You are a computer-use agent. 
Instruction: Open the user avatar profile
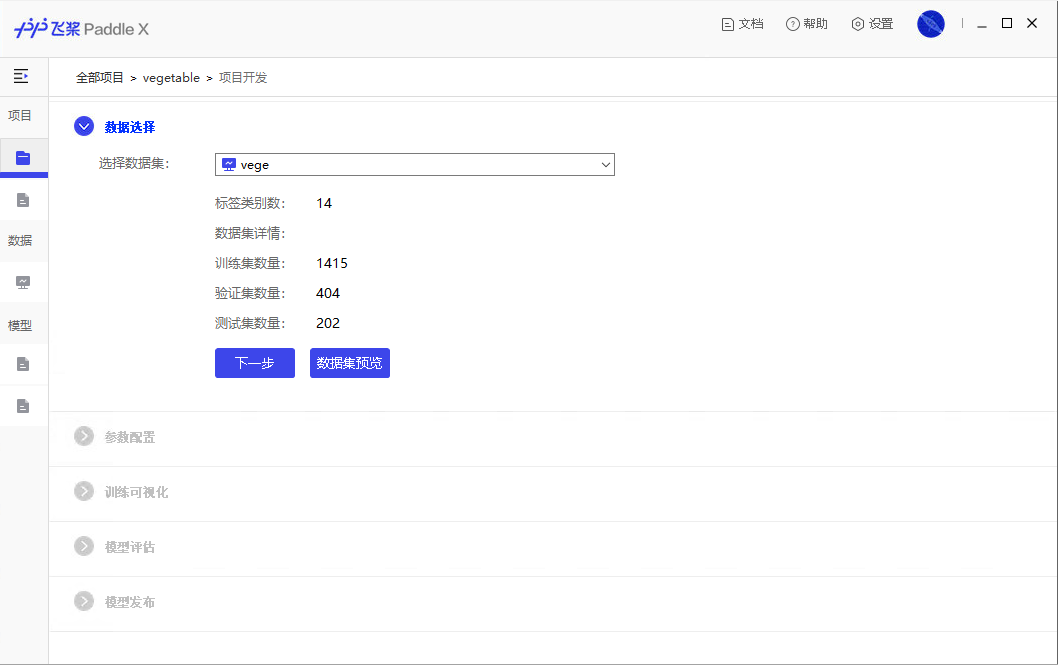(930, 24)
